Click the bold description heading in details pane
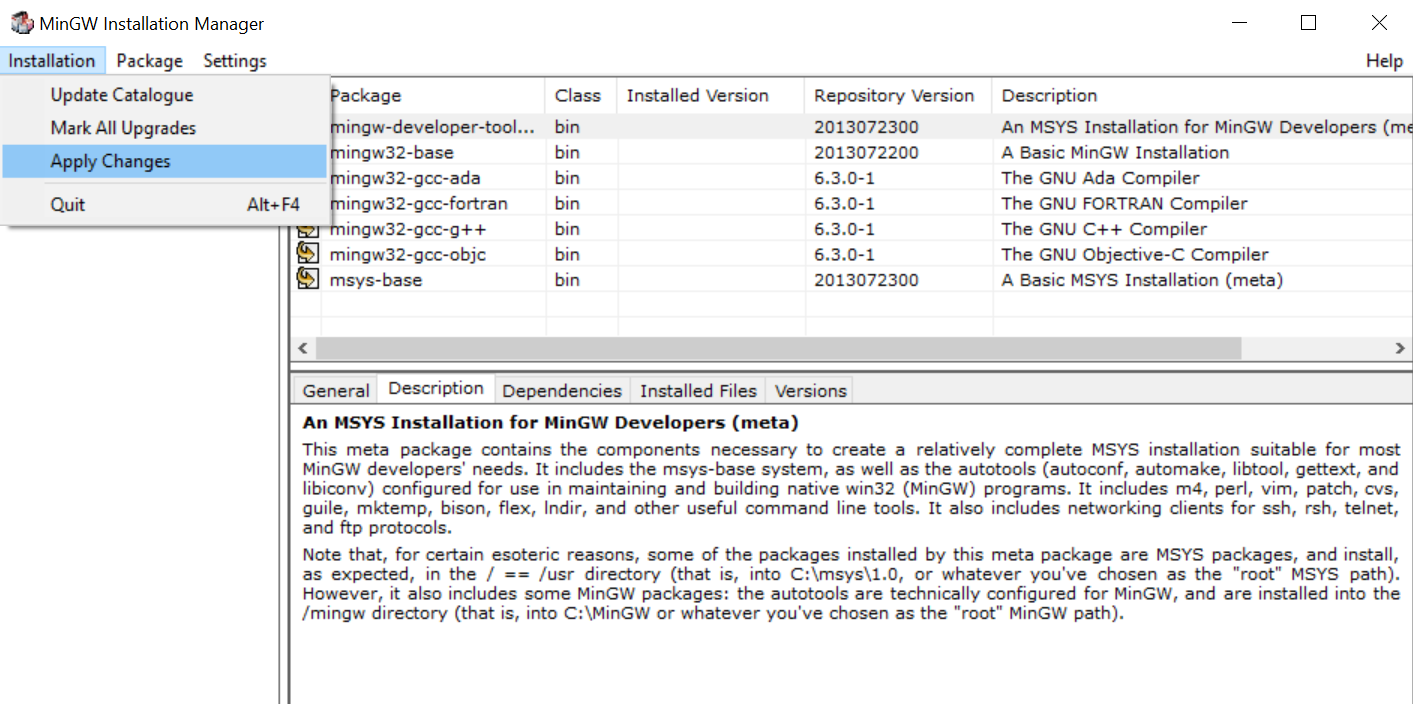This screenshot has width=1413, height=704. [x=551, y=422]
